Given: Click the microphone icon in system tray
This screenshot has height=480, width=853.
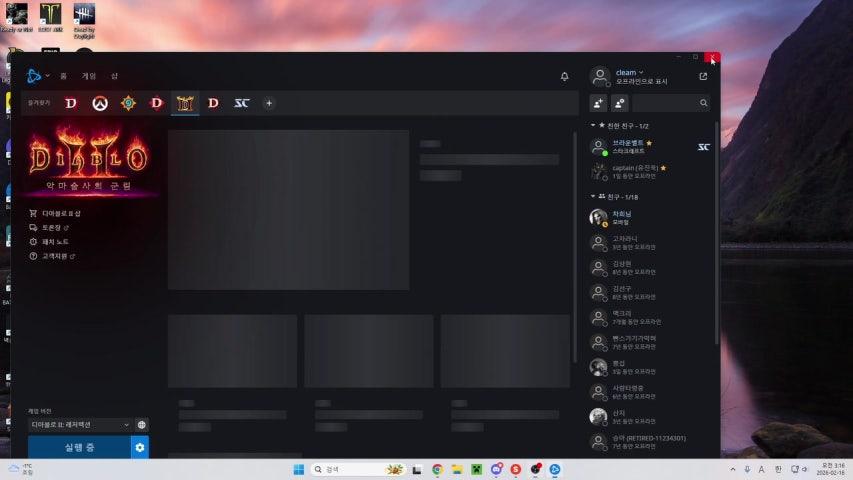Looking at the screenshot, I should coord(747,469).
